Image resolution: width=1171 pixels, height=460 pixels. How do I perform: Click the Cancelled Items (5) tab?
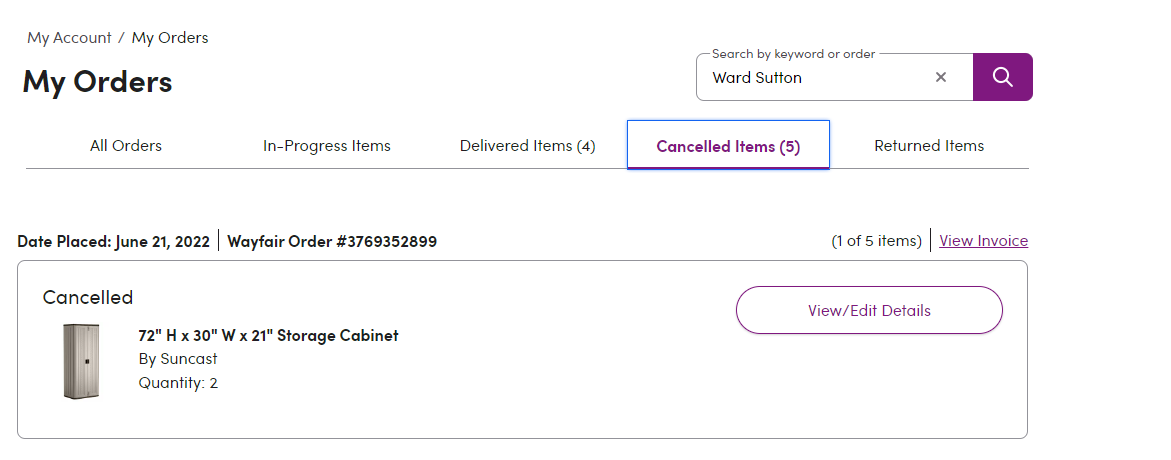(728, 146)
